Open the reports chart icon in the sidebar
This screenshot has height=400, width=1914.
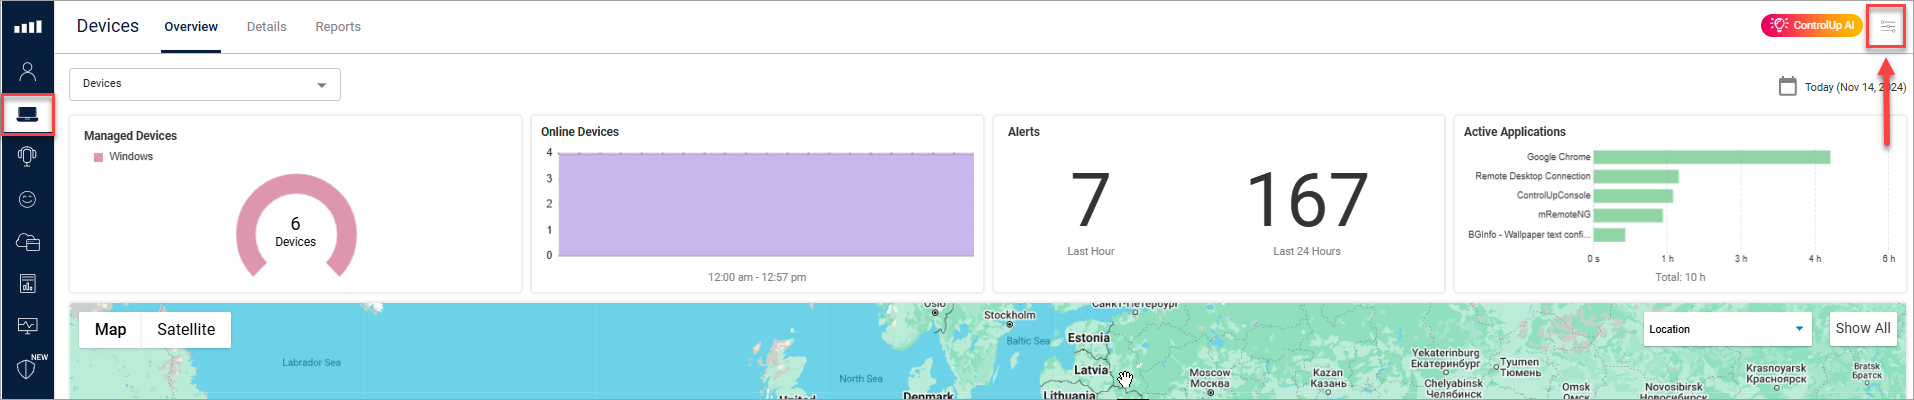(x=28, y=284)
